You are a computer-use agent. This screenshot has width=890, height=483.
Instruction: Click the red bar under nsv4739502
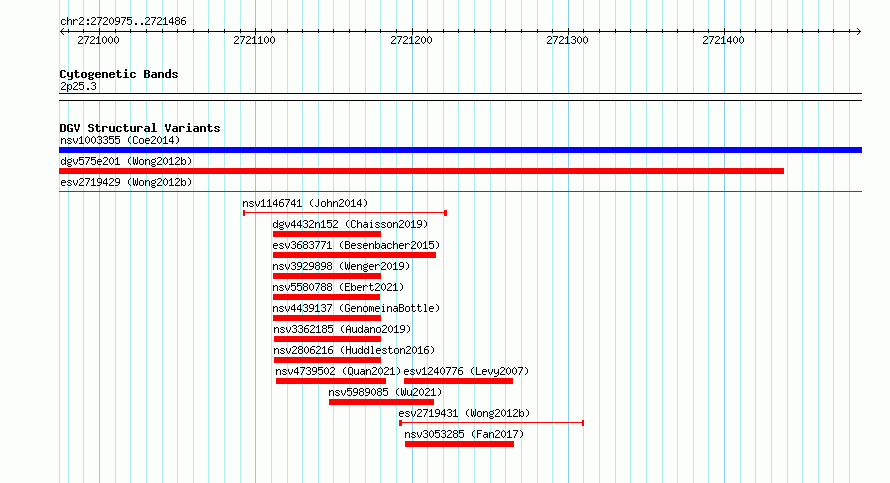pos(331,381)
